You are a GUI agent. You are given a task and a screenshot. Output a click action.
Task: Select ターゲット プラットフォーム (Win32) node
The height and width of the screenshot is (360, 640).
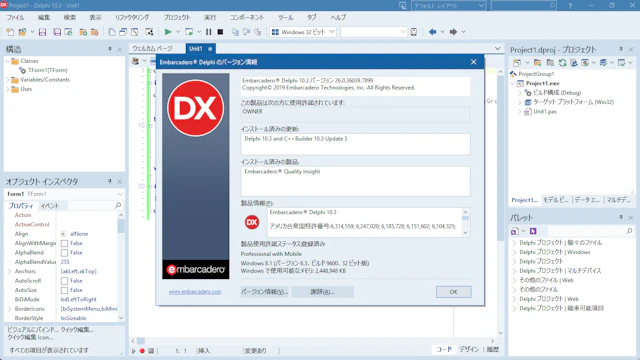pyautogui.click(x=573, y=102)
